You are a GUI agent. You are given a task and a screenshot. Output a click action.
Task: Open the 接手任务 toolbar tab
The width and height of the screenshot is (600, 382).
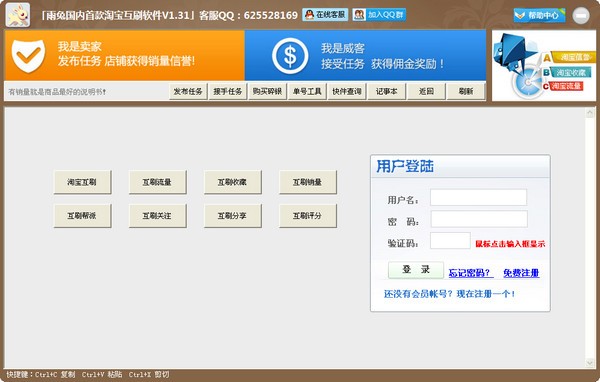pyautogui.click(x=228, y=91)
